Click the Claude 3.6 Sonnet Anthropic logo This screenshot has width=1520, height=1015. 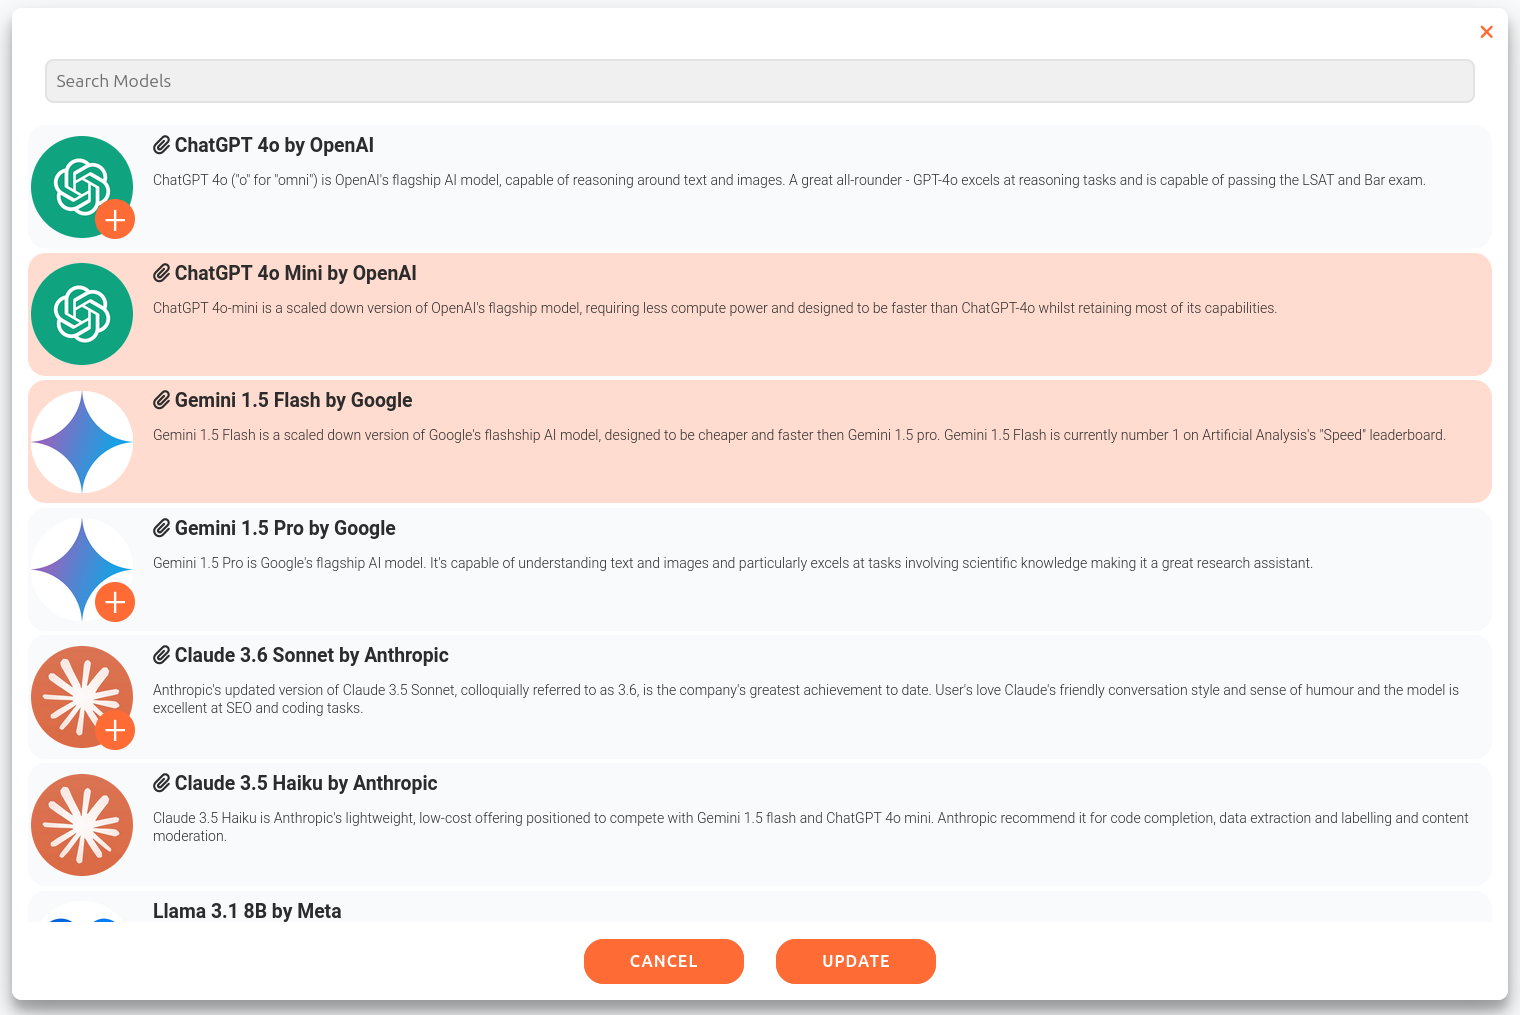[82, 697]
